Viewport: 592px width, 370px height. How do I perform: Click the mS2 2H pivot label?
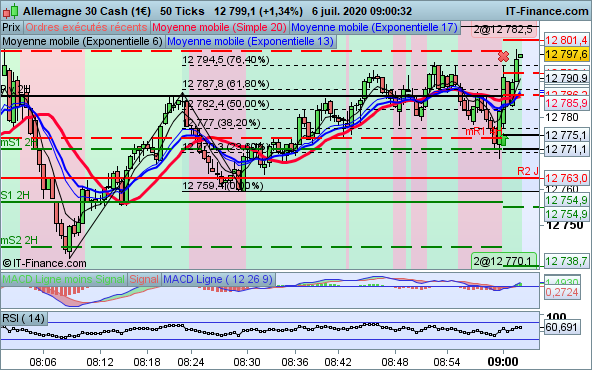coord(19,240)
